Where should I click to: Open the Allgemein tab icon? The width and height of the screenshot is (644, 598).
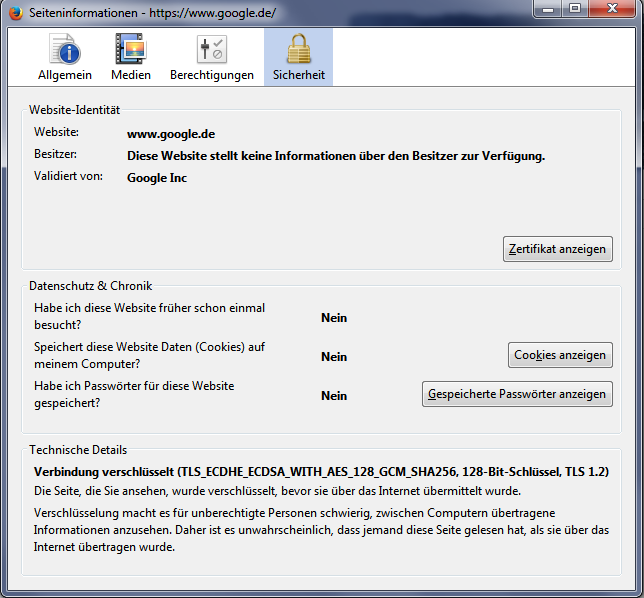65,49
